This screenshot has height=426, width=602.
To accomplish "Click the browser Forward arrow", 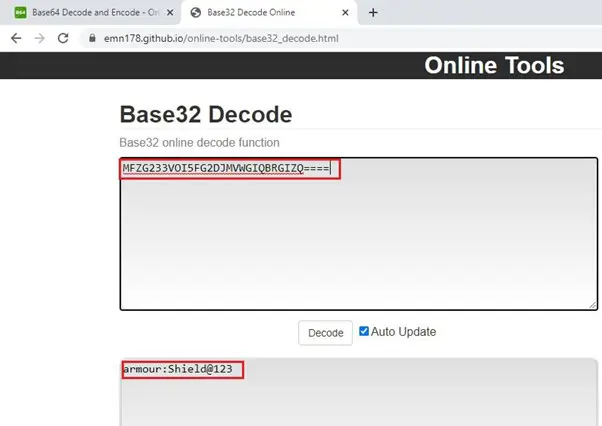I will (40, 37).
